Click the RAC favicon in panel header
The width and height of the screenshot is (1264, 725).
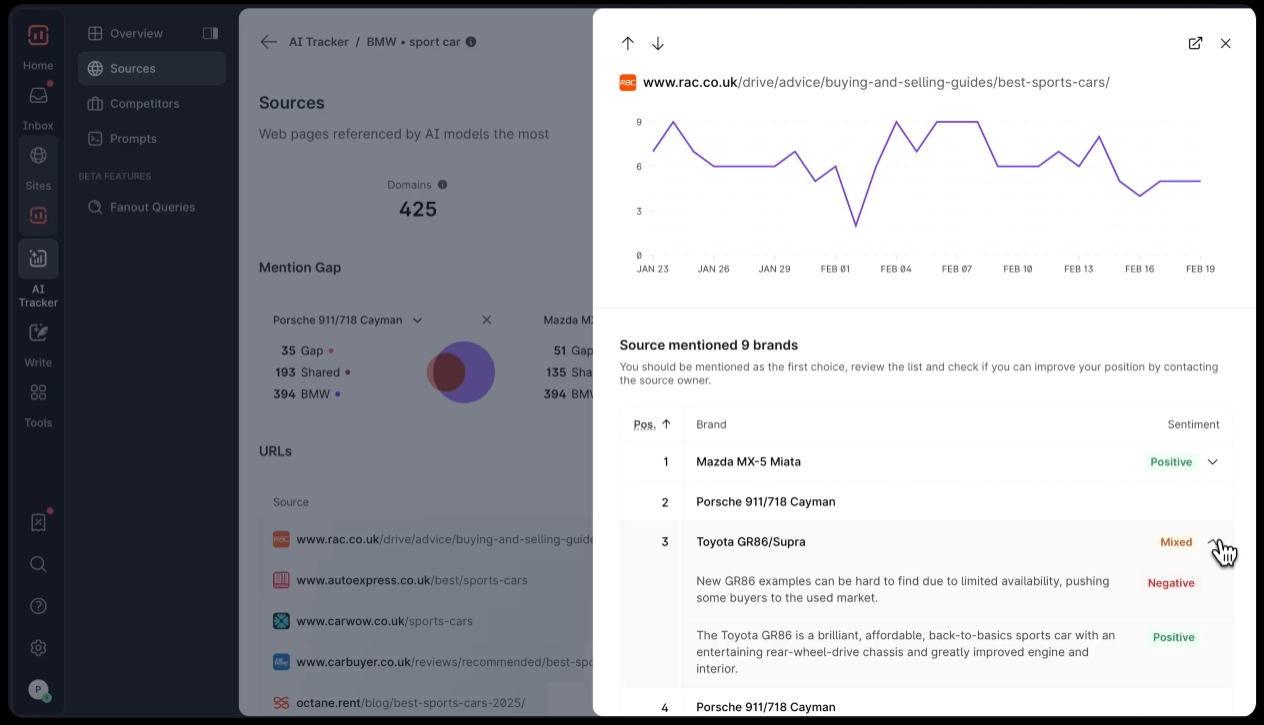point(628,82)
